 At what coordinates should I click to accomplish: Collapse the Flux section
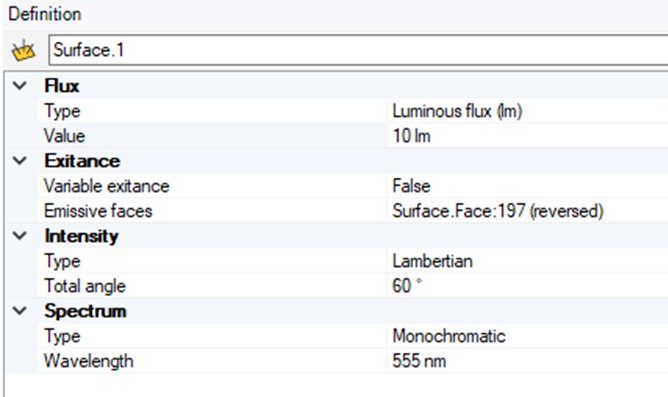tap(20, 86)
